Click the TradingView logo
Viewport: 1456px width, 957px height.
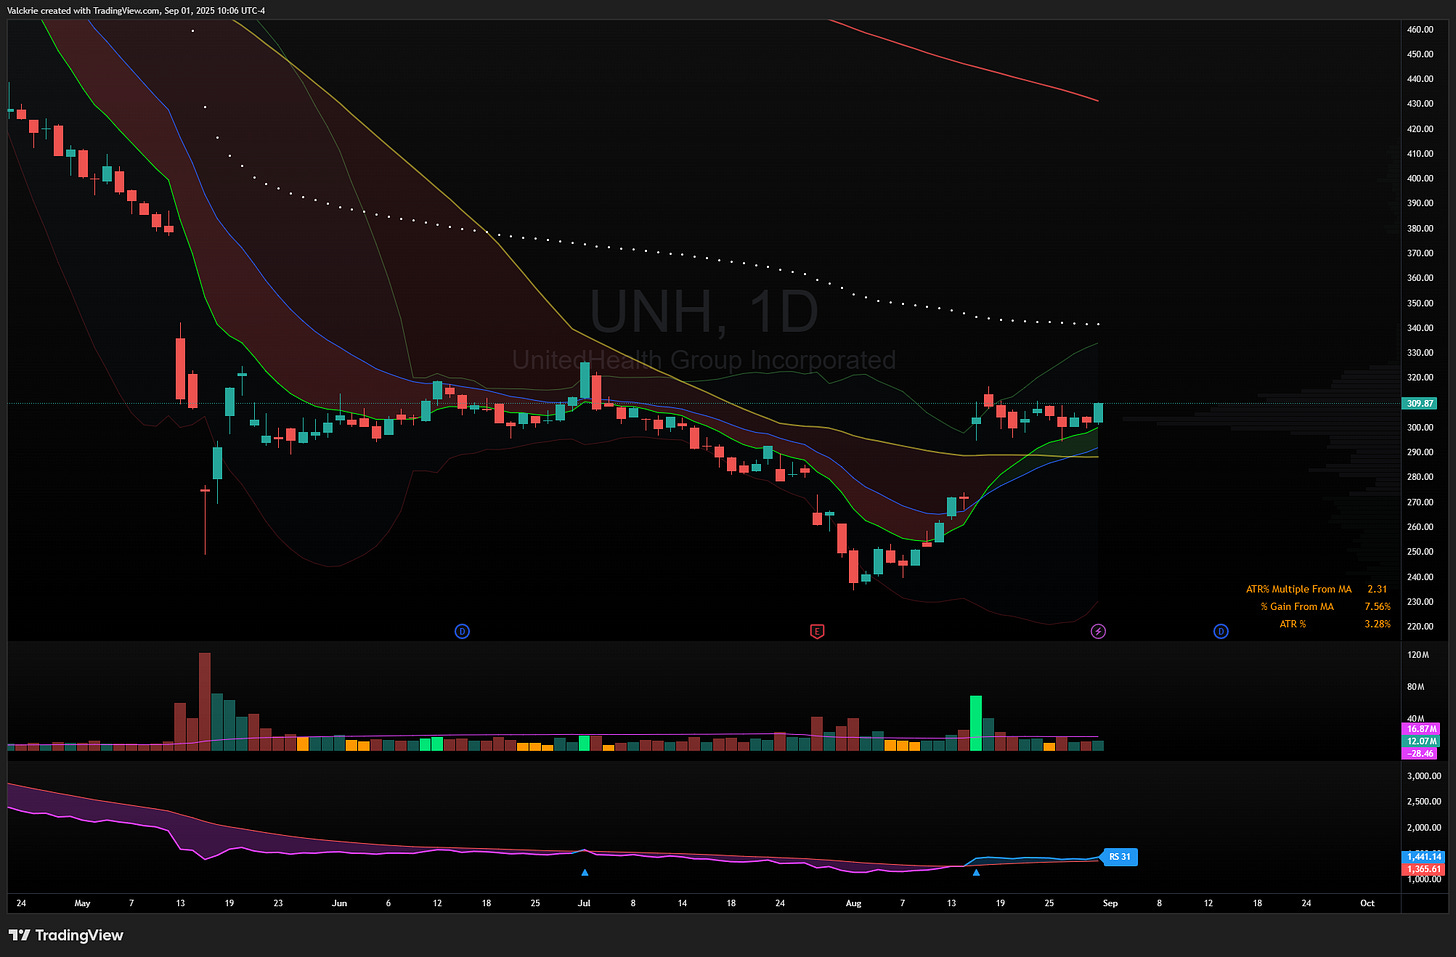(x=66, y=935)
